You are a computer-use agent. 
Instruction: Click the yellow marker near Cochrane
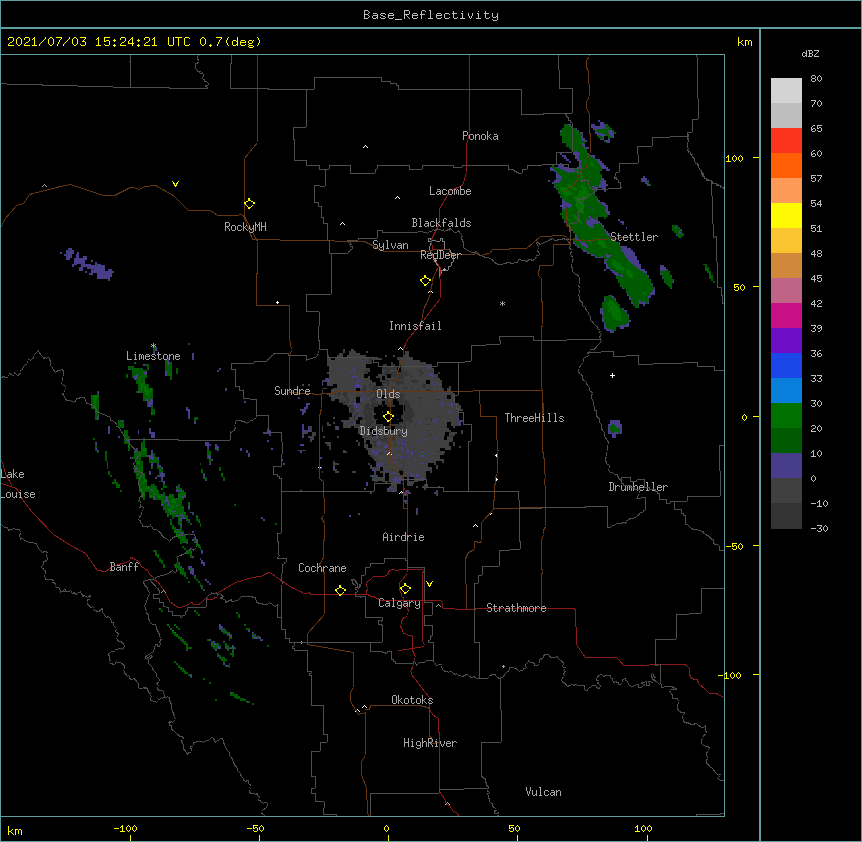(x=340, y=590)
